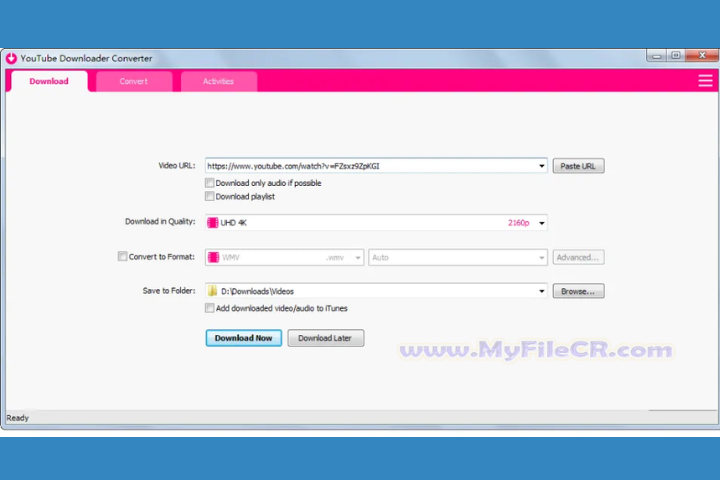Open the Activities tab
The image size is (720, 480).
(219, 81)
